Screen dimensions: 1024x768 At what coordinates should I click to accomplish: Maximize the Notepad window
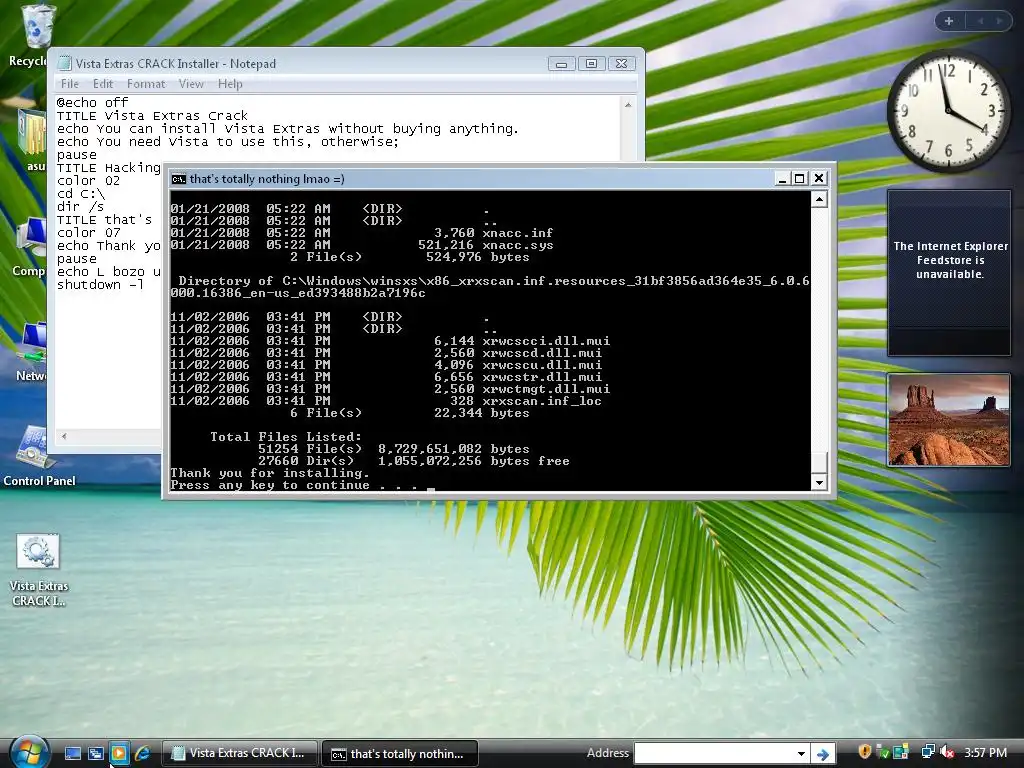[x=591, y=64]
